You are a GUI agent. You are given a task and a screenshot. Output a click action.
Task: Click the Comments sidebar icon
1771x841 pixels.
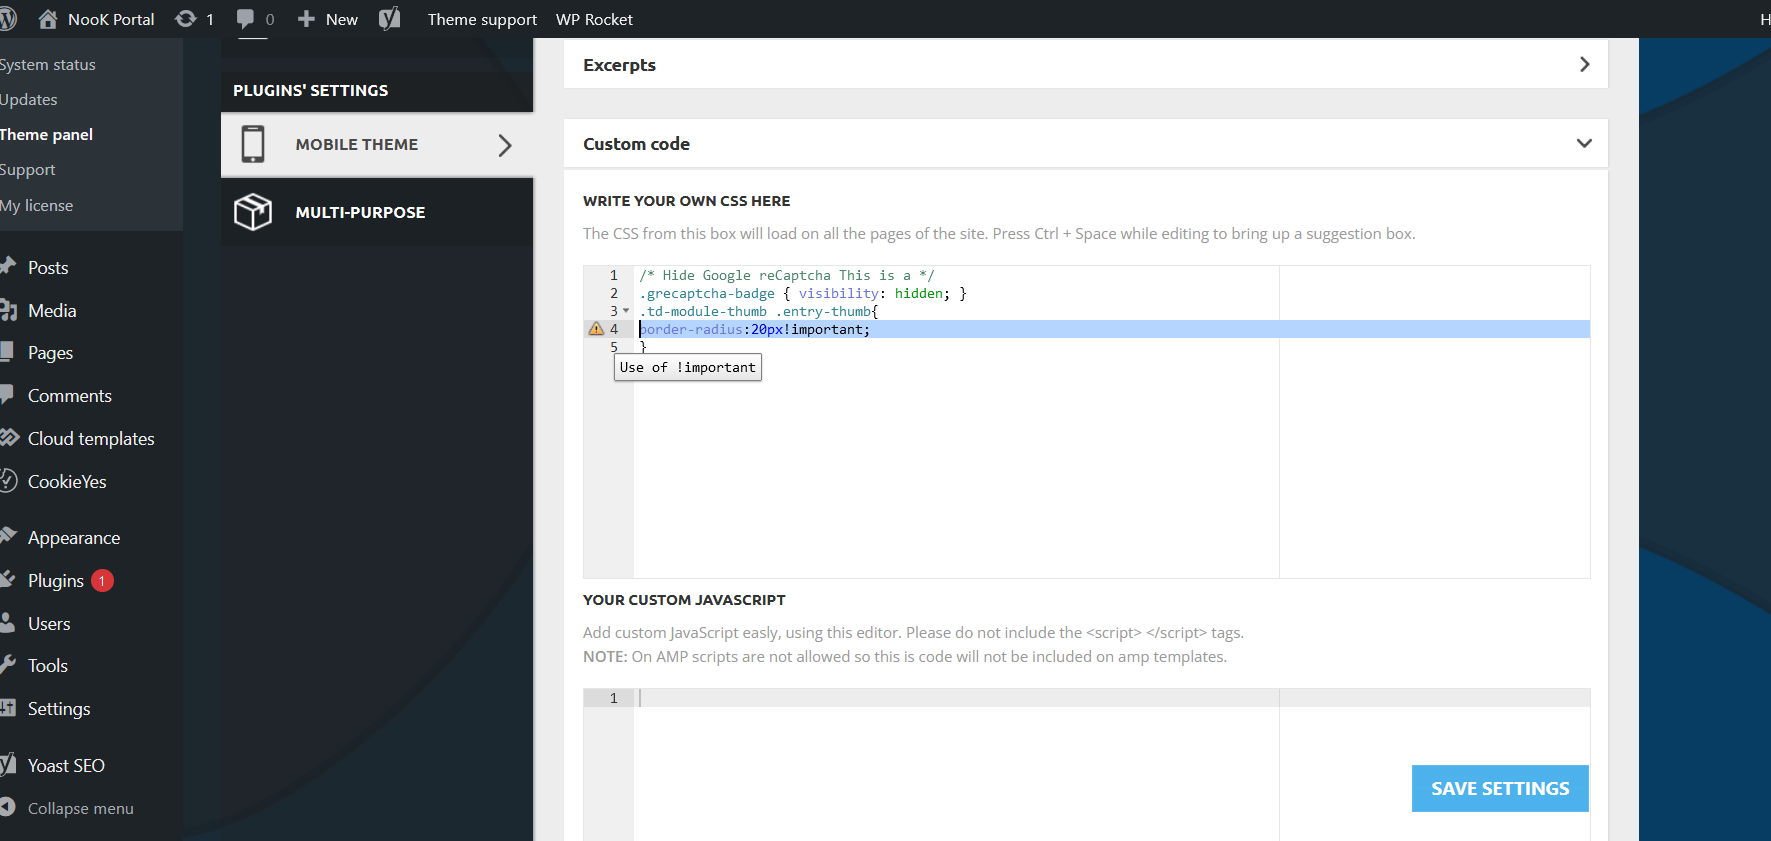pyautogui.click(x=7, y=395)
